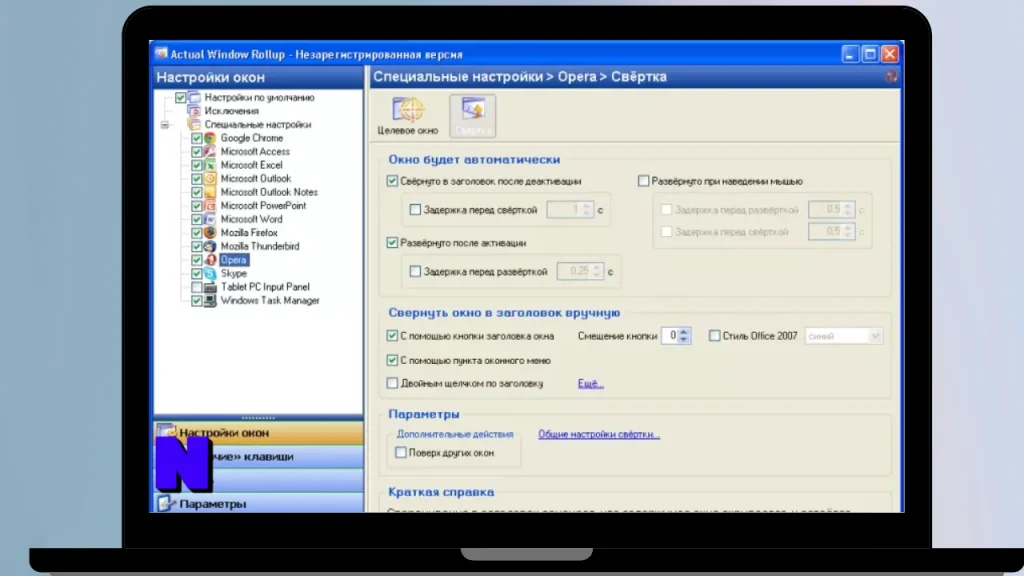Open the Горячие клавиши panel tab
This screenshot has height=576, width=1024.
pos(259,456)
